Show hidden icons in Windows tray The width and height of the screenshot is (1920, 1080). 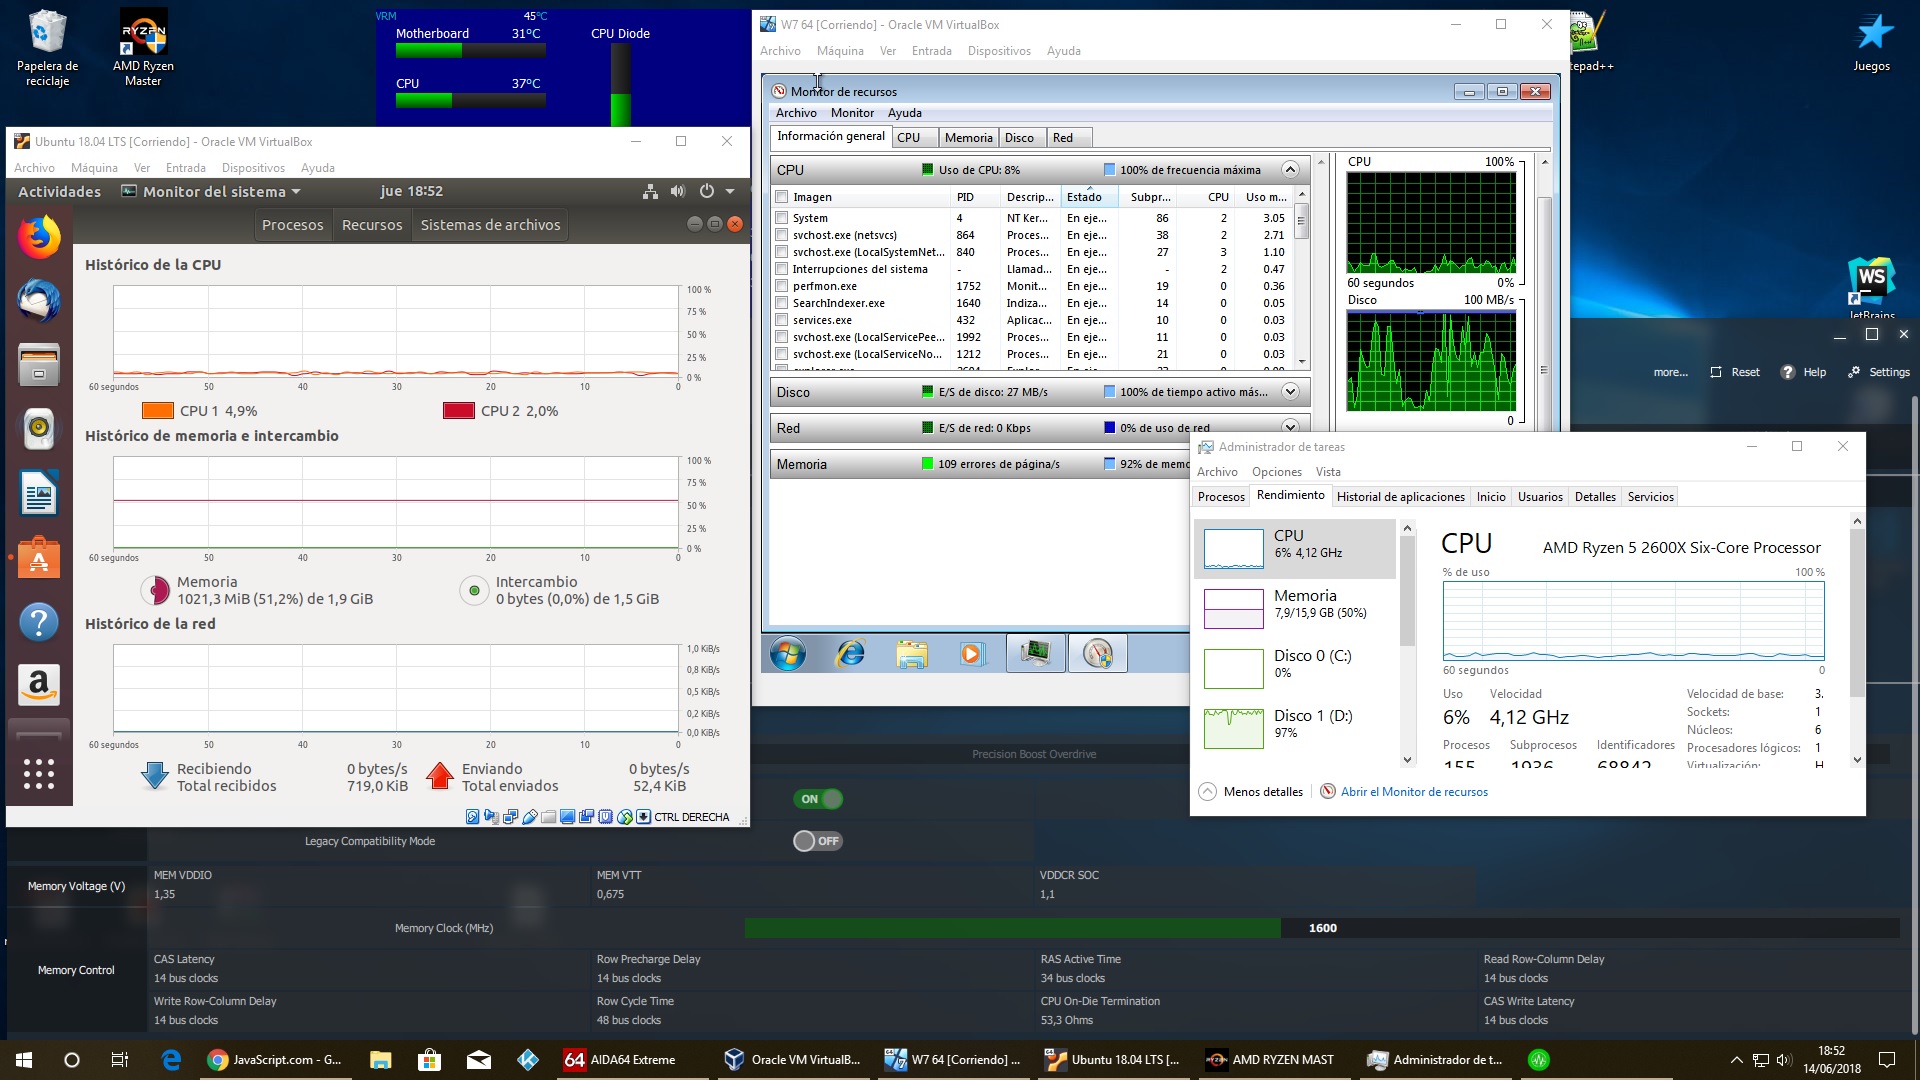(x=1737, y=1060)
